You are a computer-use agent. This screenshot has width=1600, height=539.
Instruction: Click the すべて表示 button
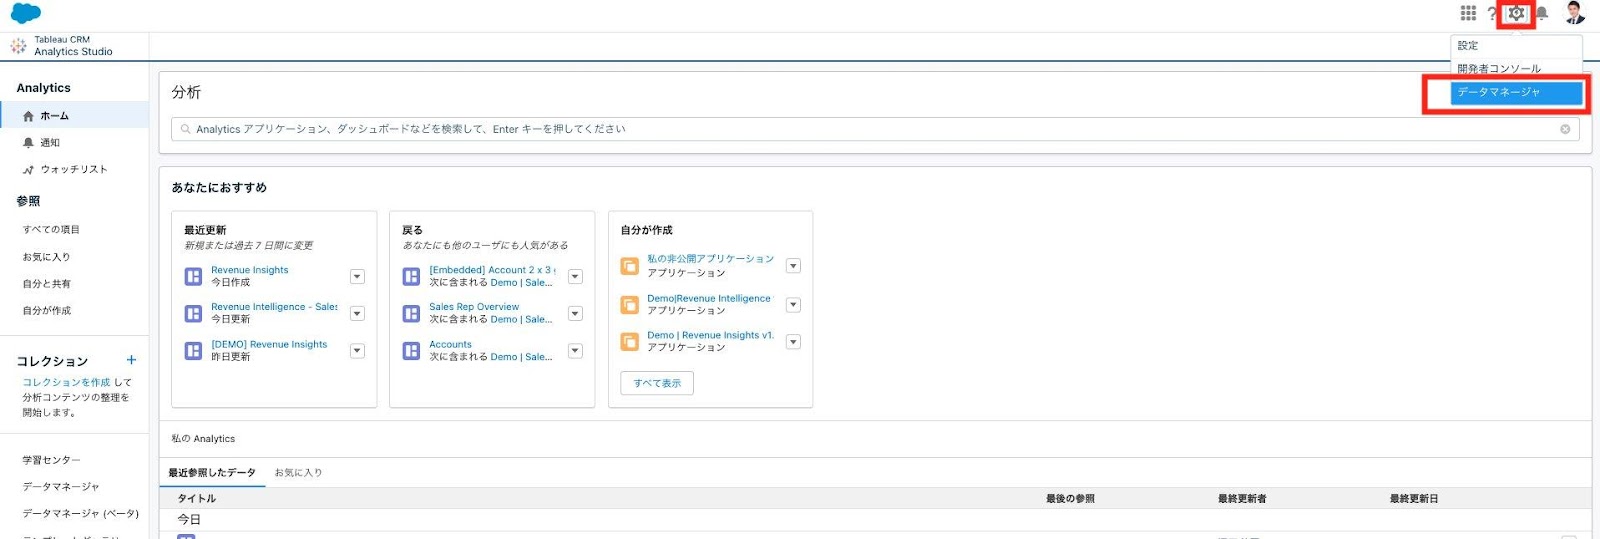click(657, 383)
